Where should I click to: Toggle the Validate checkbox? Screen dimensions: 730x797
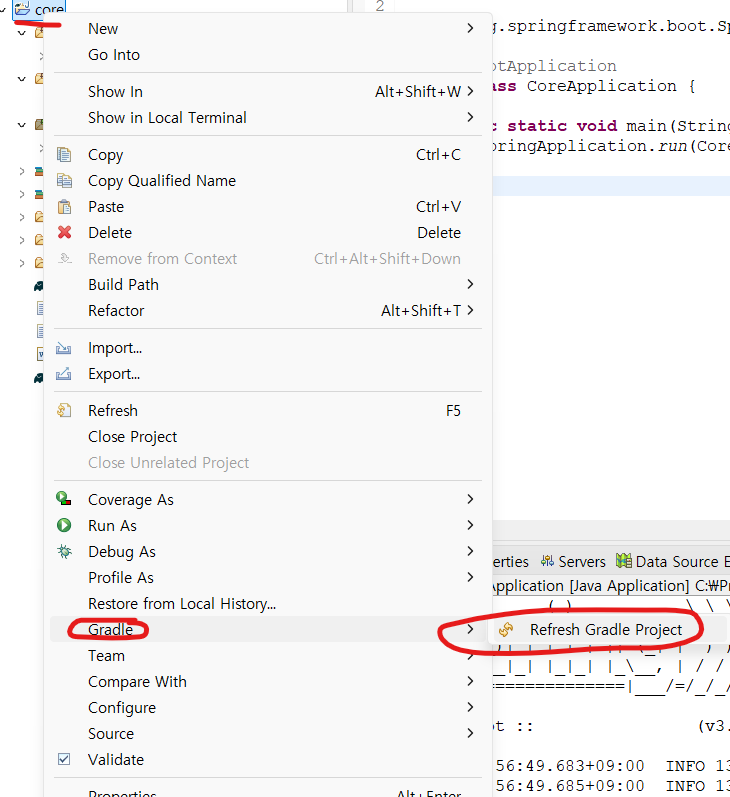tap(64, 759)
